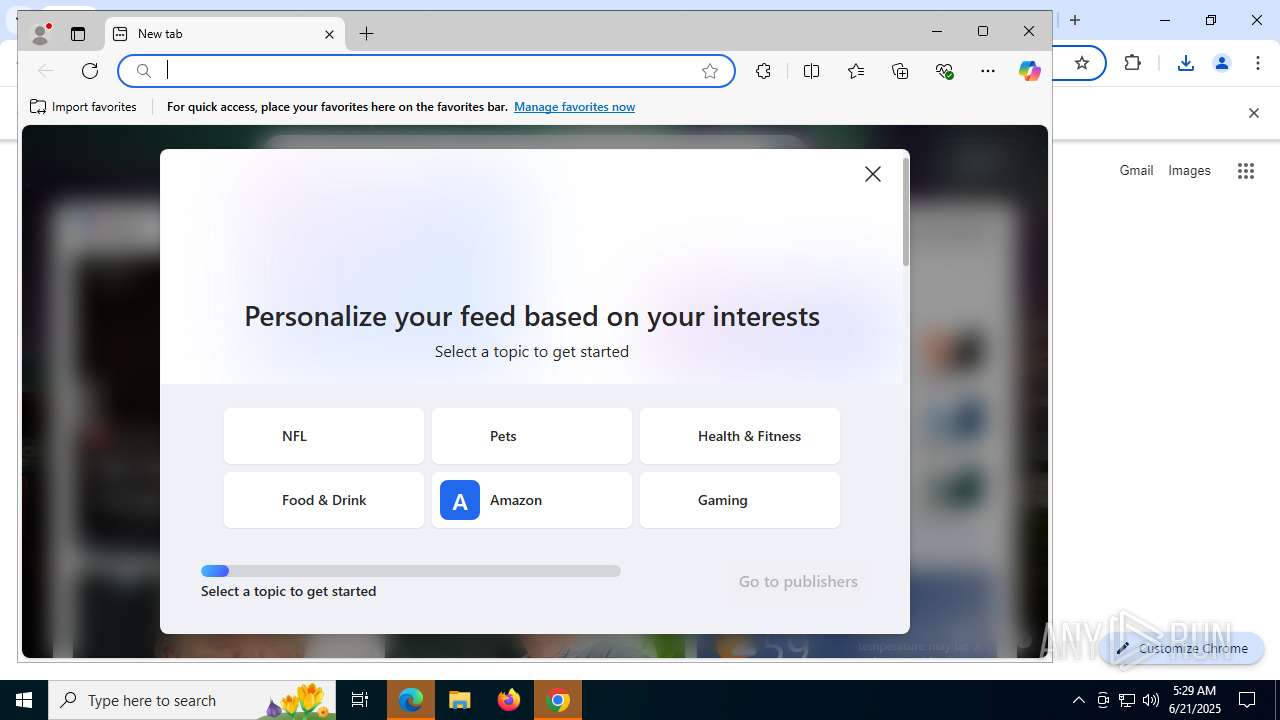
Task: Click the Customize Chrome button
Action: pyautogui.click(x=1182, y=648)
